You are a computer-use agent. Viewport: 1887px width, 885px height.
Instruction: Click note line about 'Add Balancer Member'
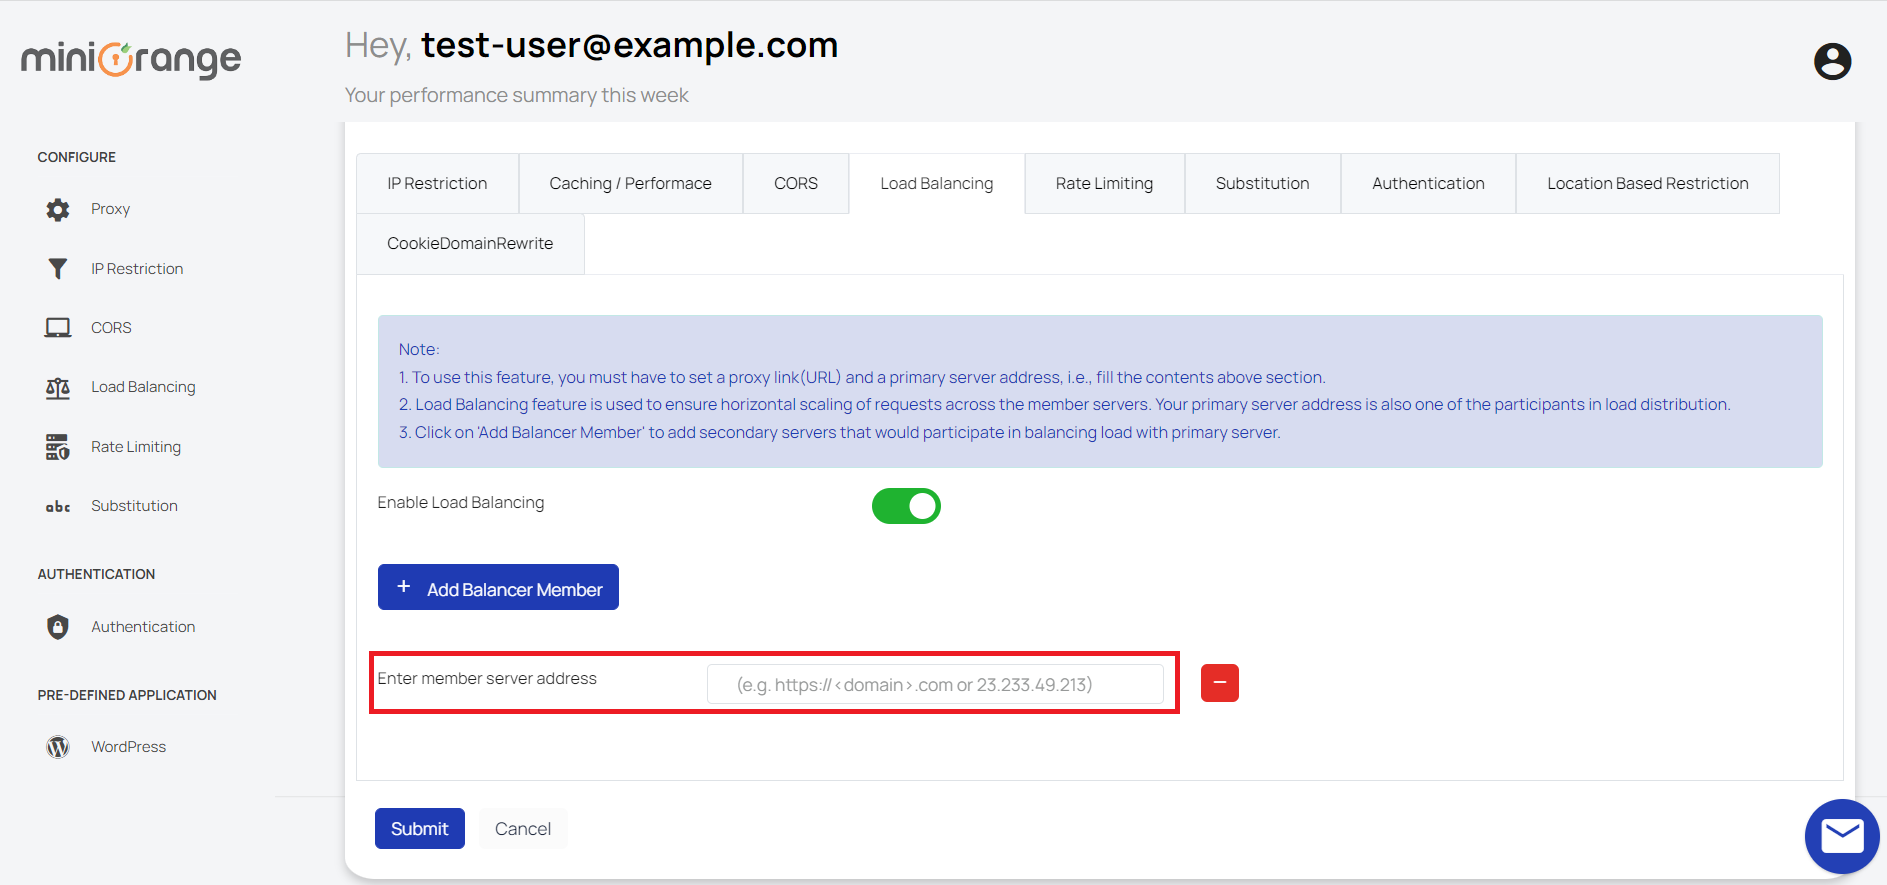click(x=840, y=432)
